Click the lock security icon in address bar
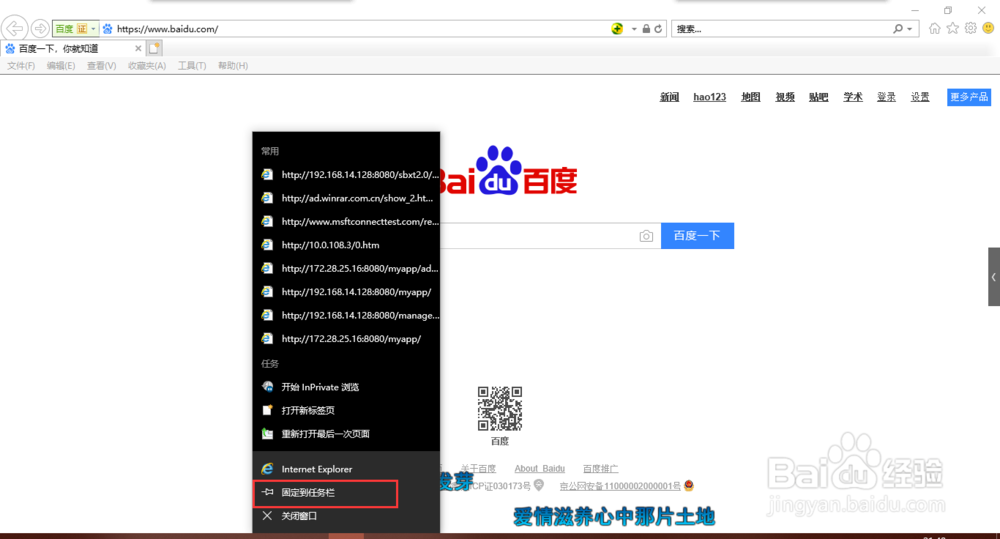 click(x=646, y=29)
